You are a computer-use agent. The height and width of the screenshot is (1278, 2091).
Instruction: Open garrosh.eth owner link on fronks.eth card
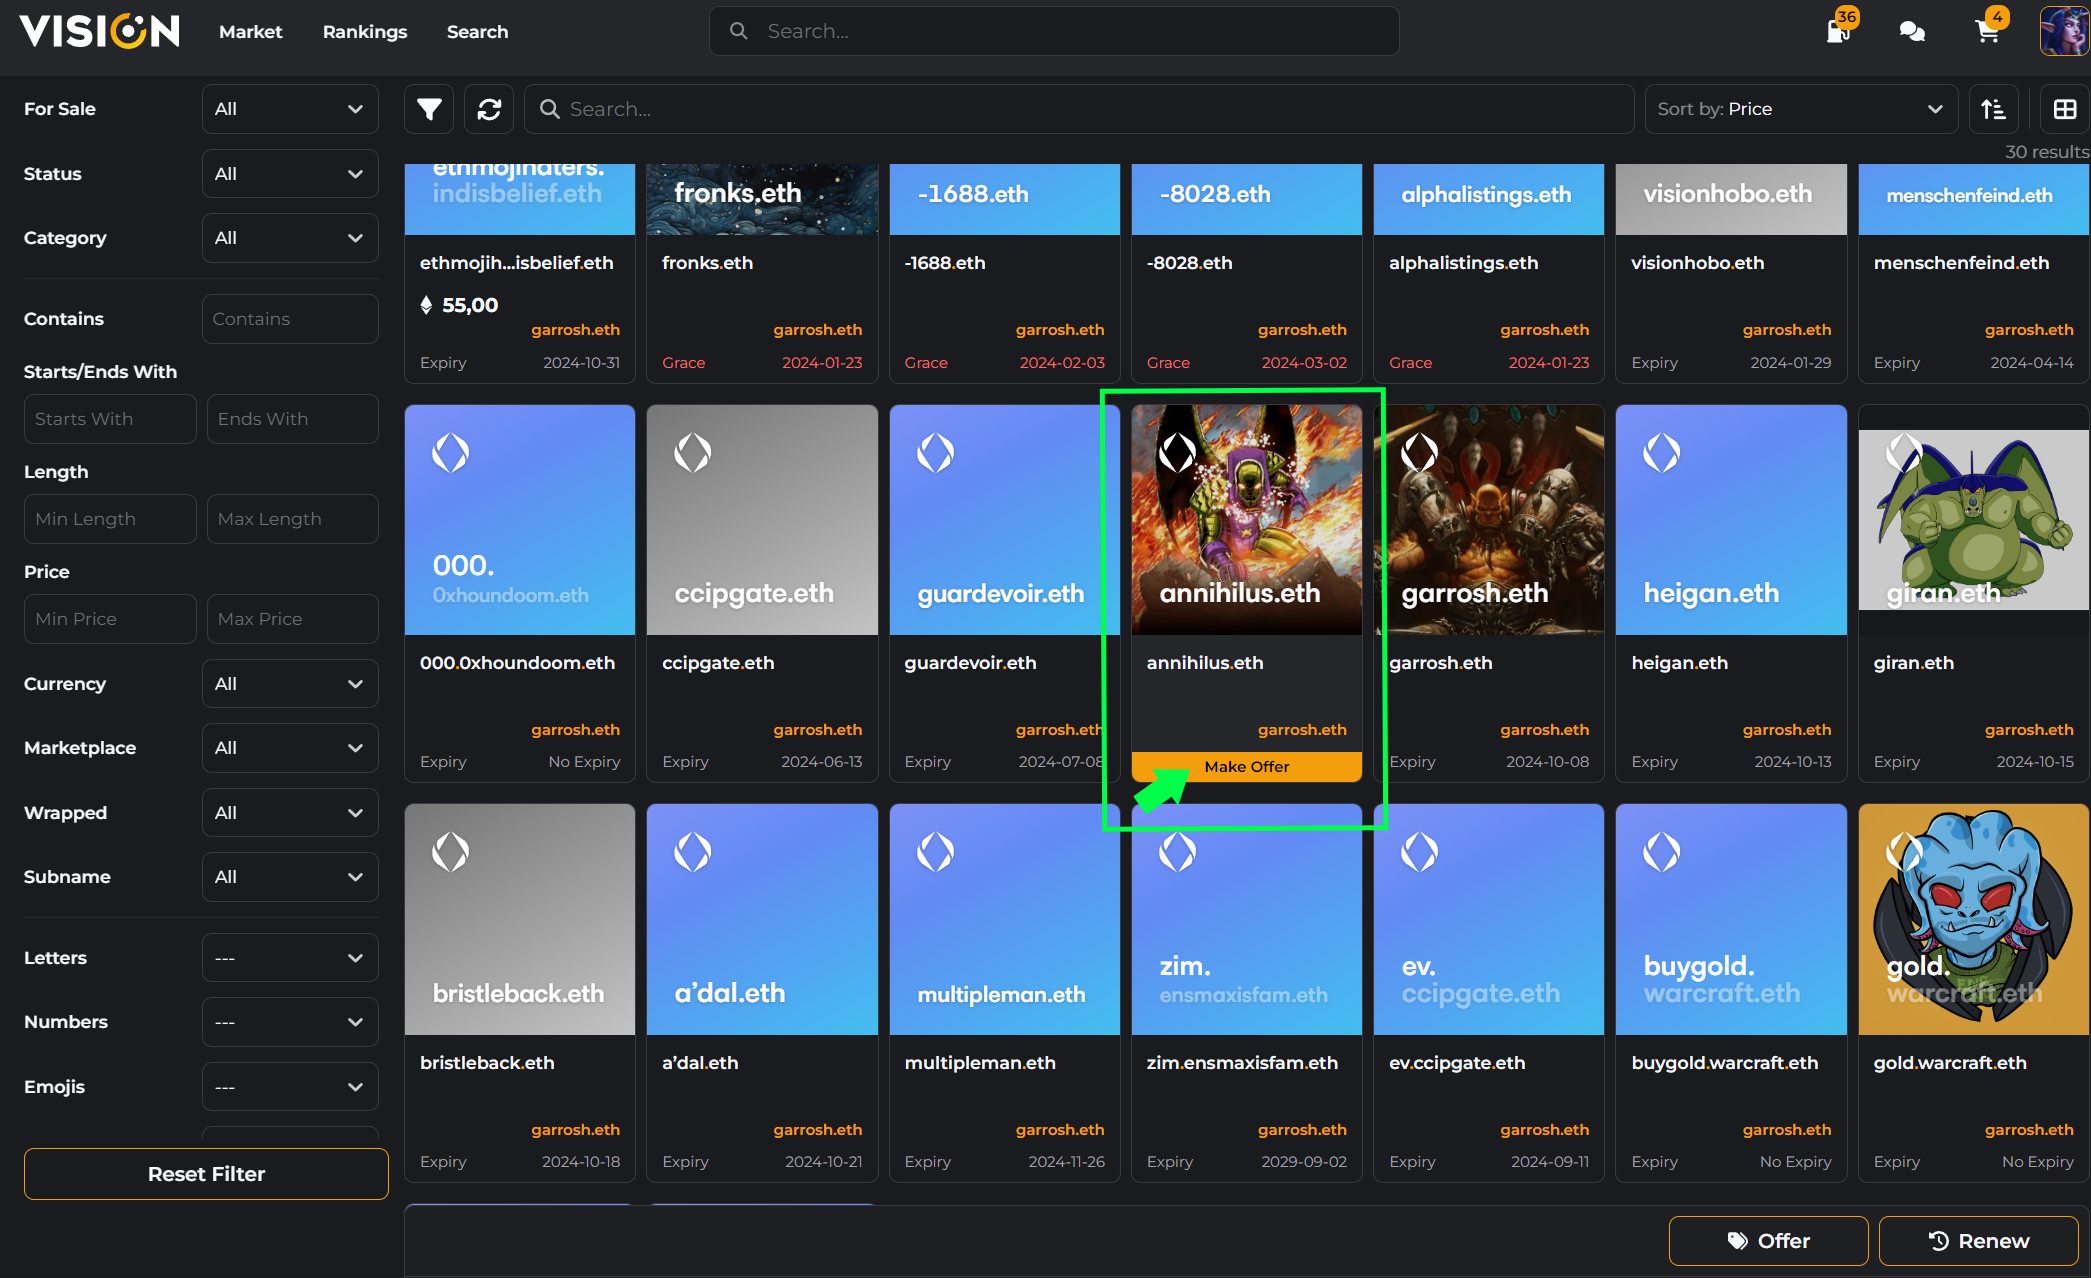pos(817,330)
